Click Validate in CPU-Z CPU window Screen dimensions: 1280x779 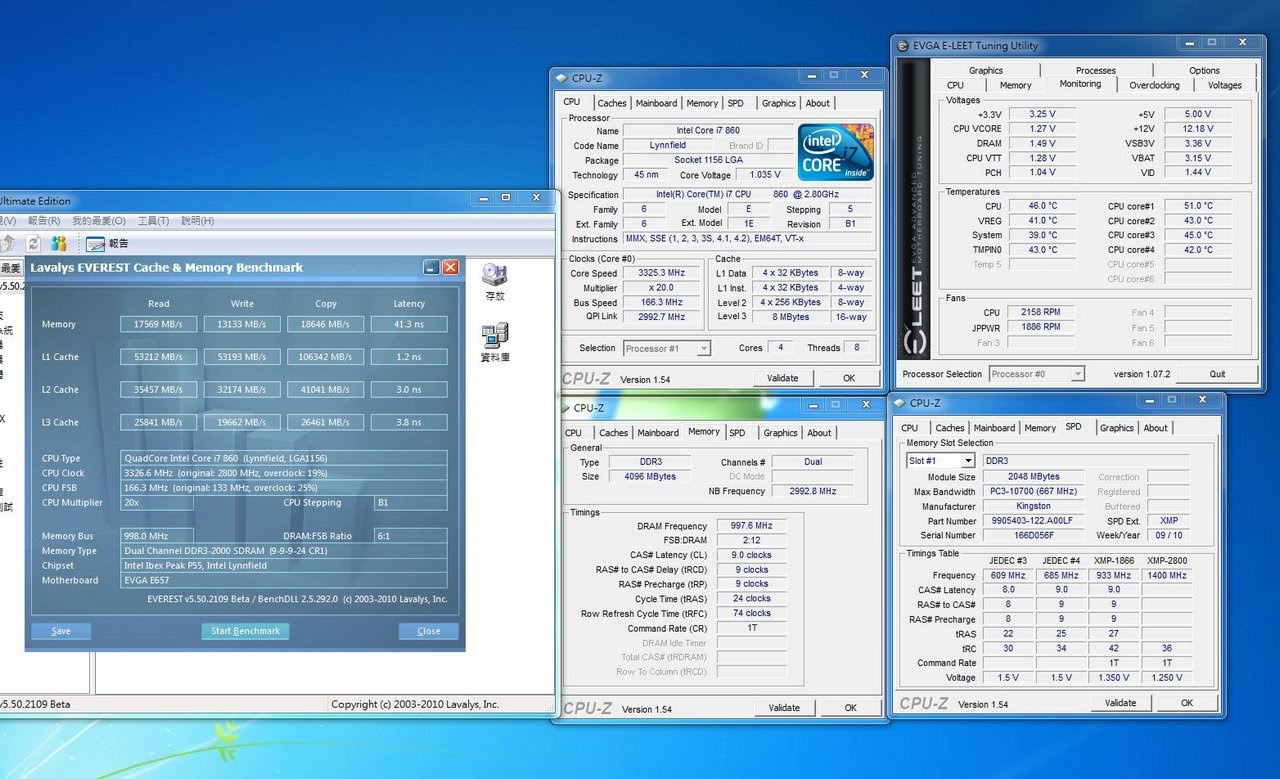[783, 378]
